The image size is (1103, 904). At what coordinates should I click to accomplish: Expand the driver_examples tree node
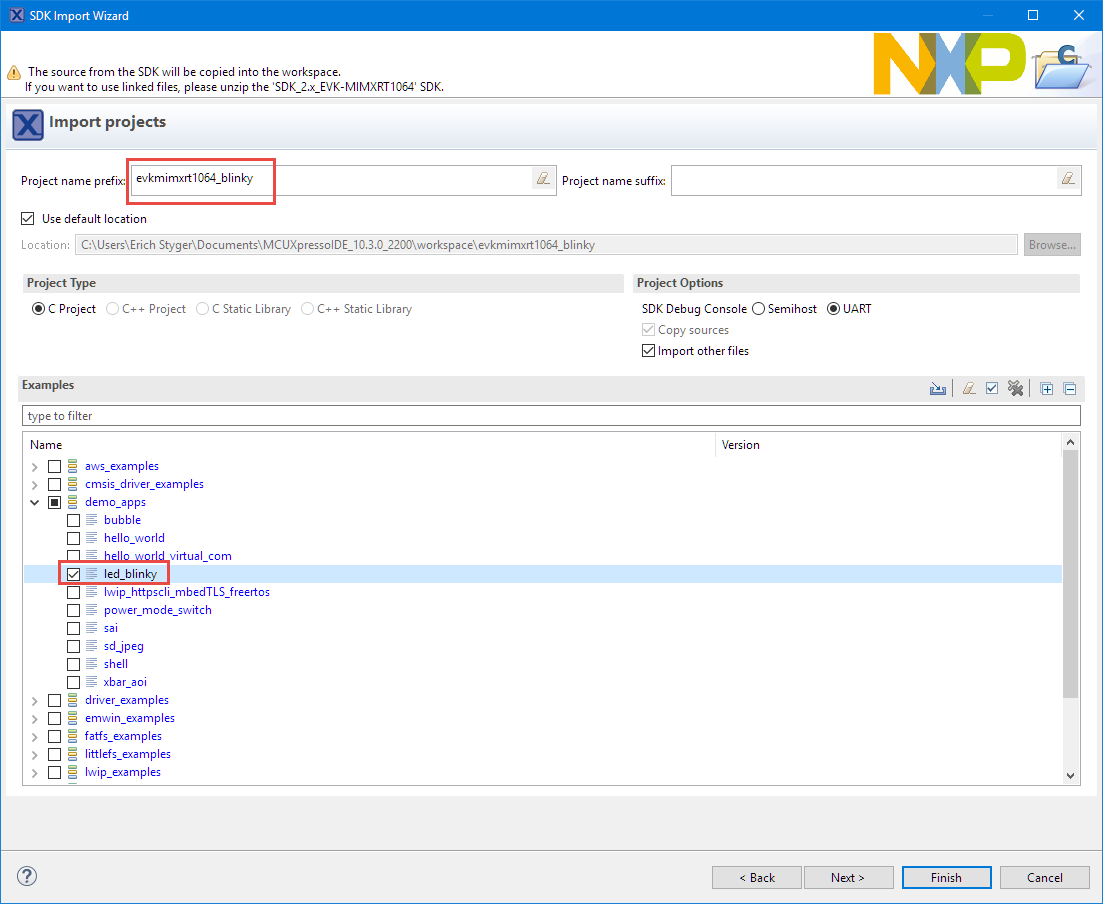pyautogui.click(x=35, y=701)
